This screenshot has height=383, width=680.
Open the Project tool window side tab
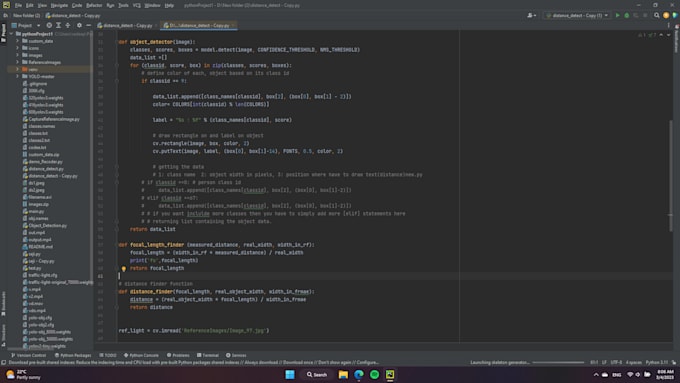[x=3, y=33]
